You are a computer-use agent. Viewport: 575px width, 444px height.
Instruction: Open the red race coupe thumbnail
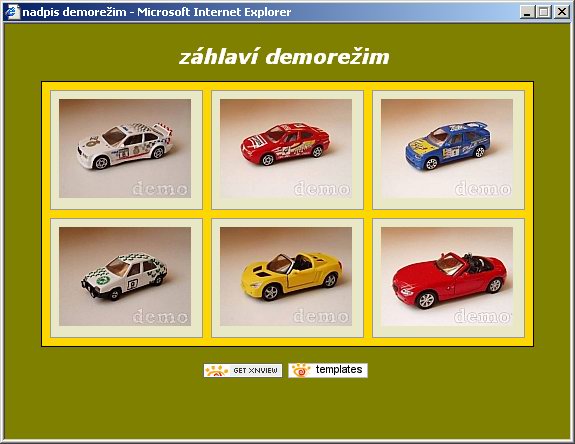pyautogui.click(x=286, y=148)
